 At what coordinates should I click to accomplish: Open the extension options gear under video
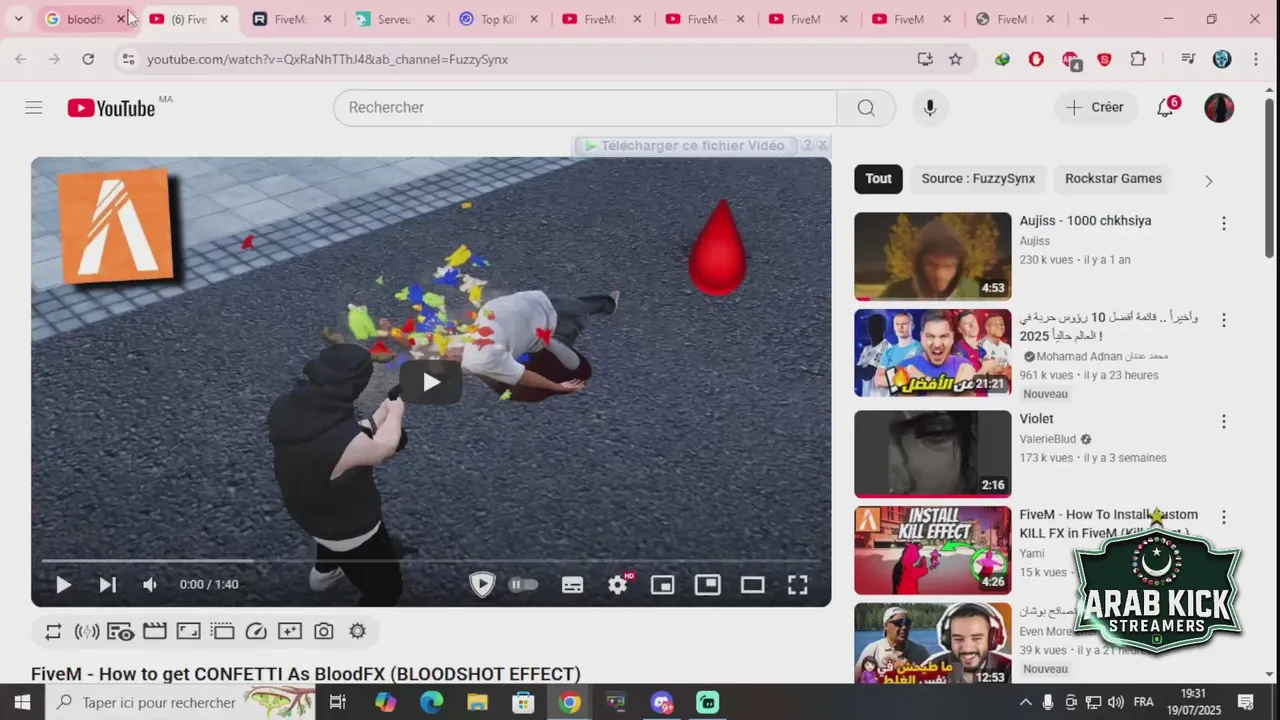coord(357,631)
